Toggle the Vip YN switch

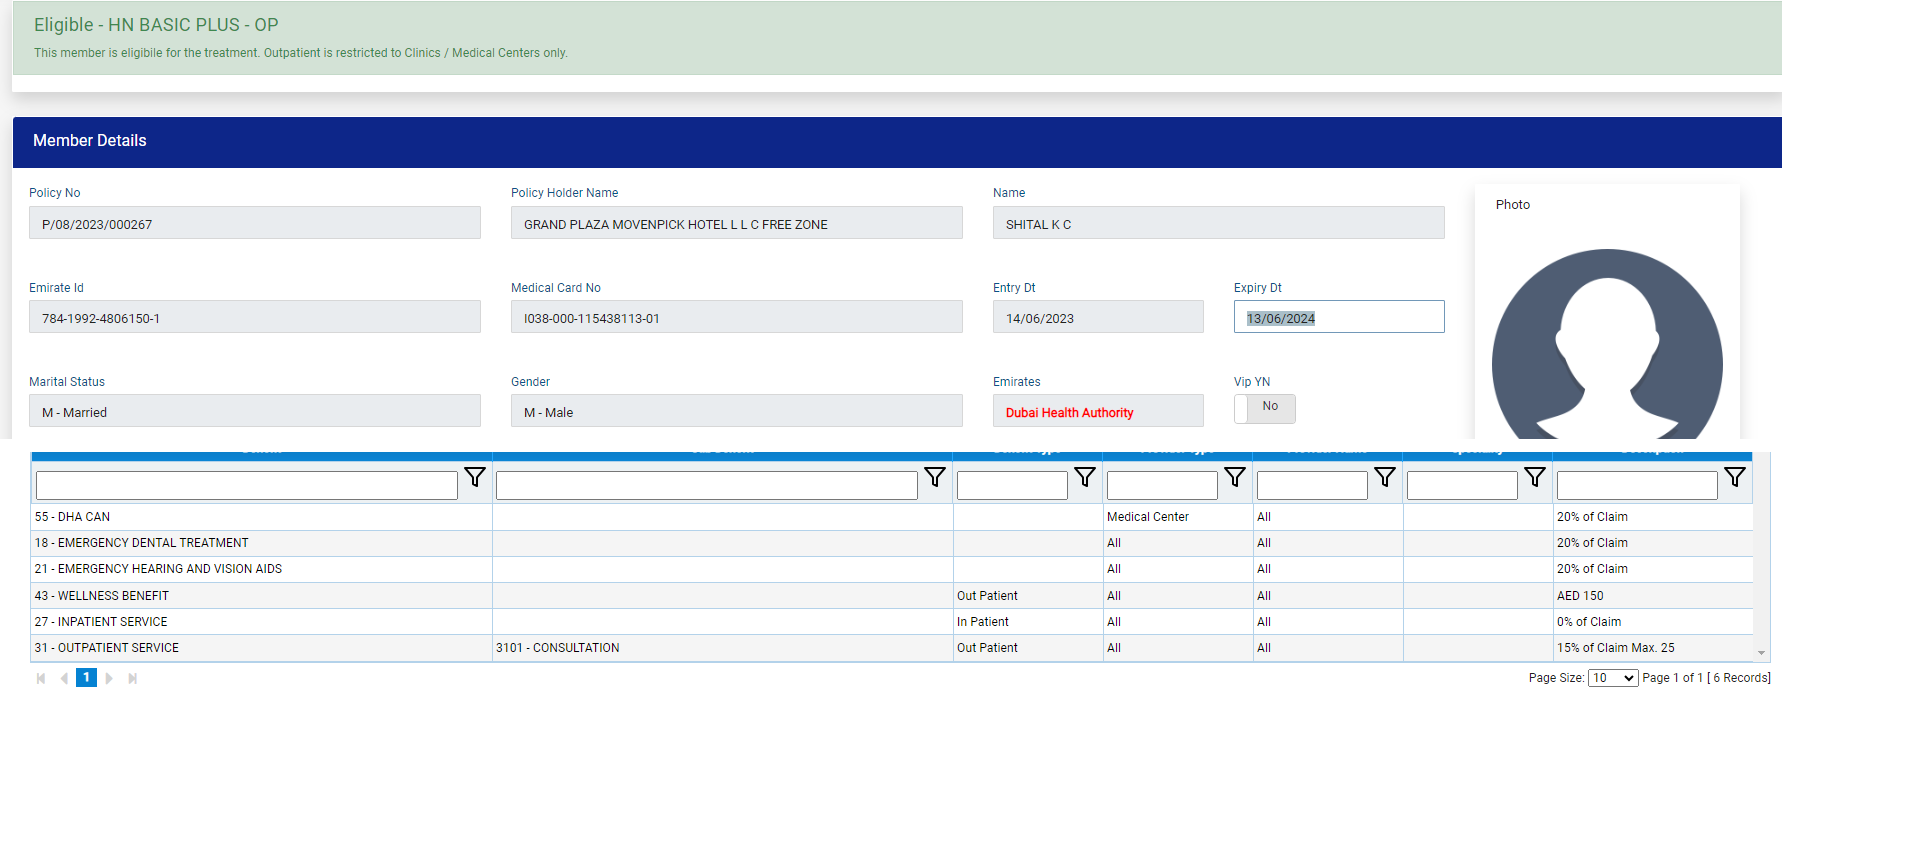coord(1264,408)
